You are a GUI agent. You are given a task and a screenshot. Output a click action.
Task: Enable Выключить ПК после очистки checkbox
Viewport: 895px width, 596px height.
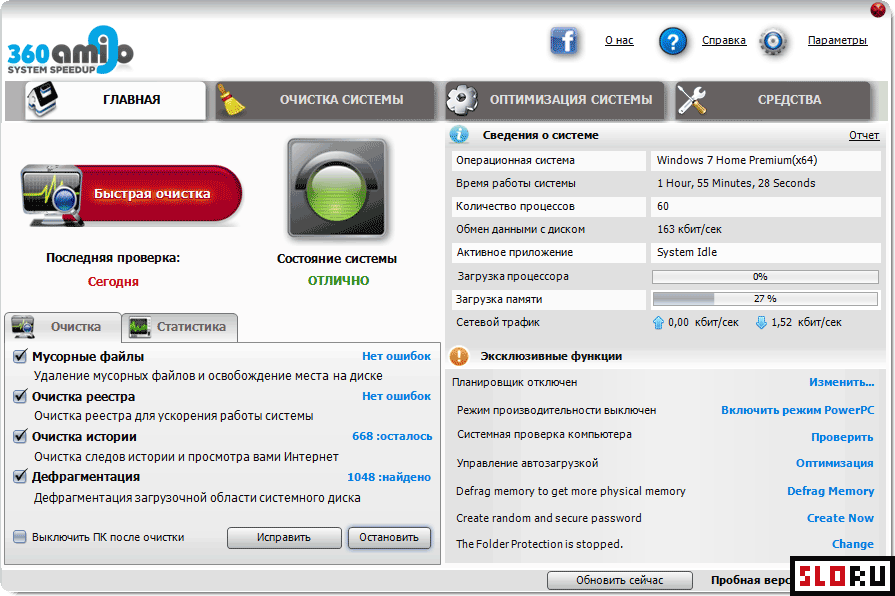tap(20, 537)
